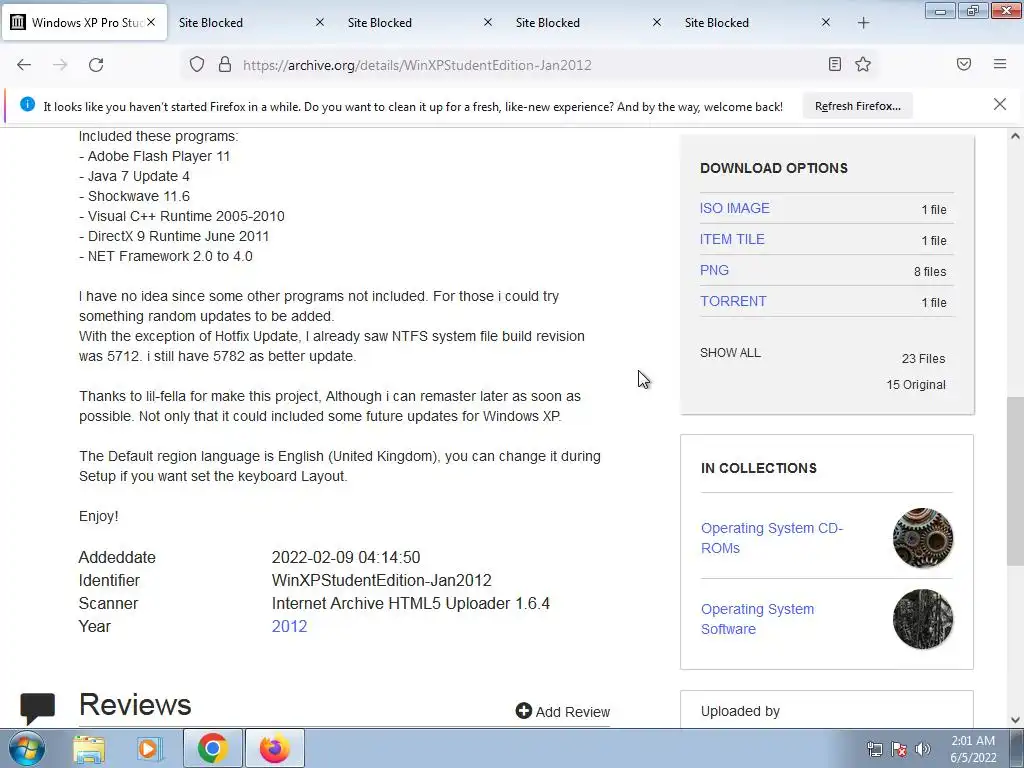Screen dimensions: 1024x768
Task: Dismiss the Refresh Firefox notification bar
Action: click(x=1000, y=104)
